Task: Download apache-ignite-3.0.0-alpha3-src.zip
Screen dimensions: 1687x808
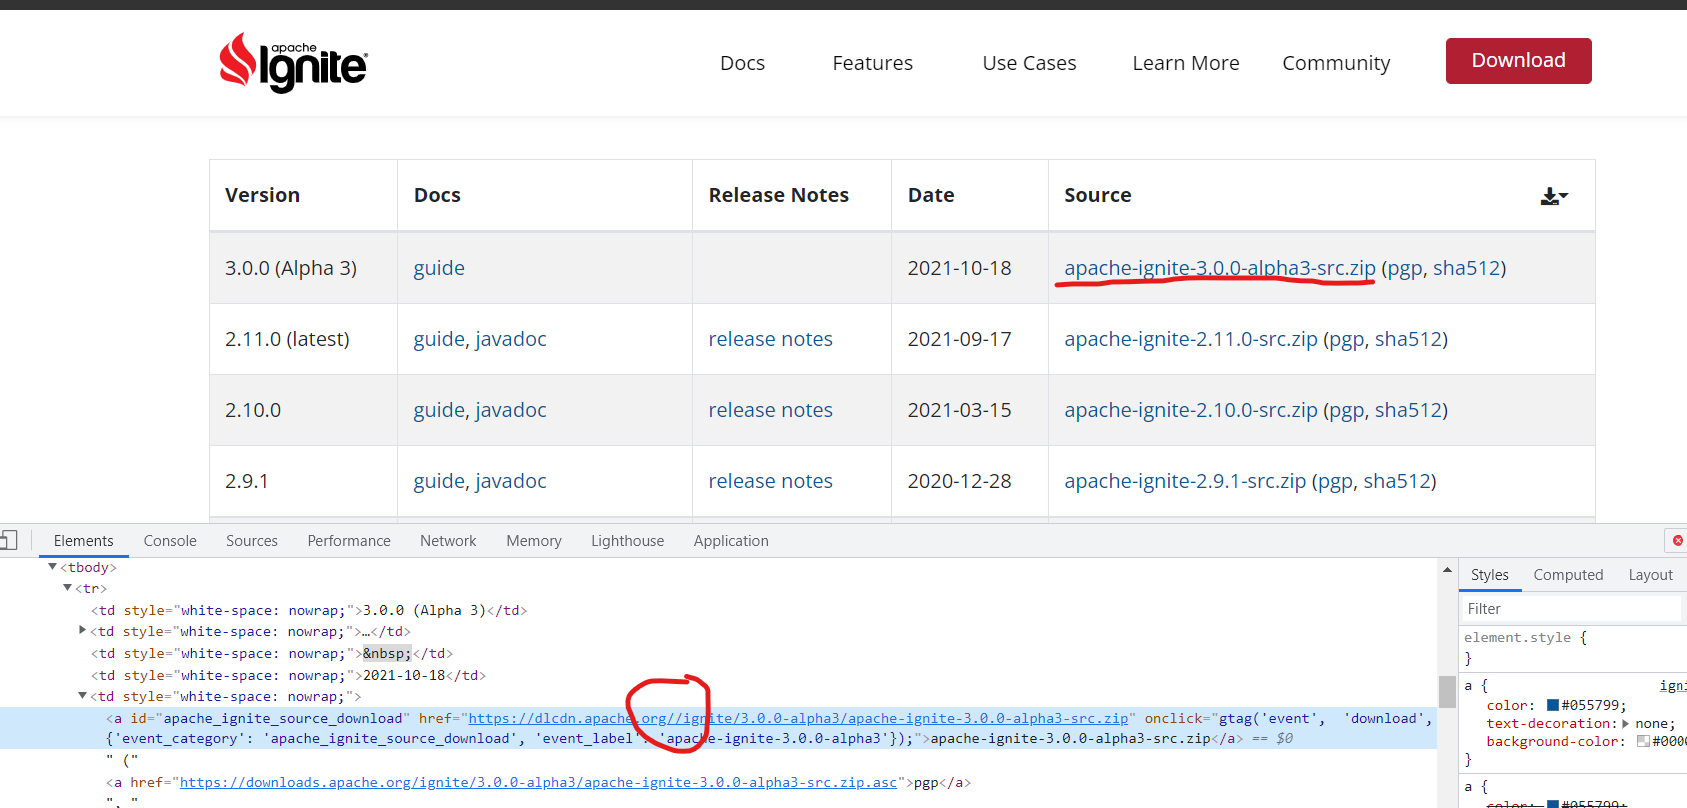Action: pyautogui.click(x=1219, y=268)
